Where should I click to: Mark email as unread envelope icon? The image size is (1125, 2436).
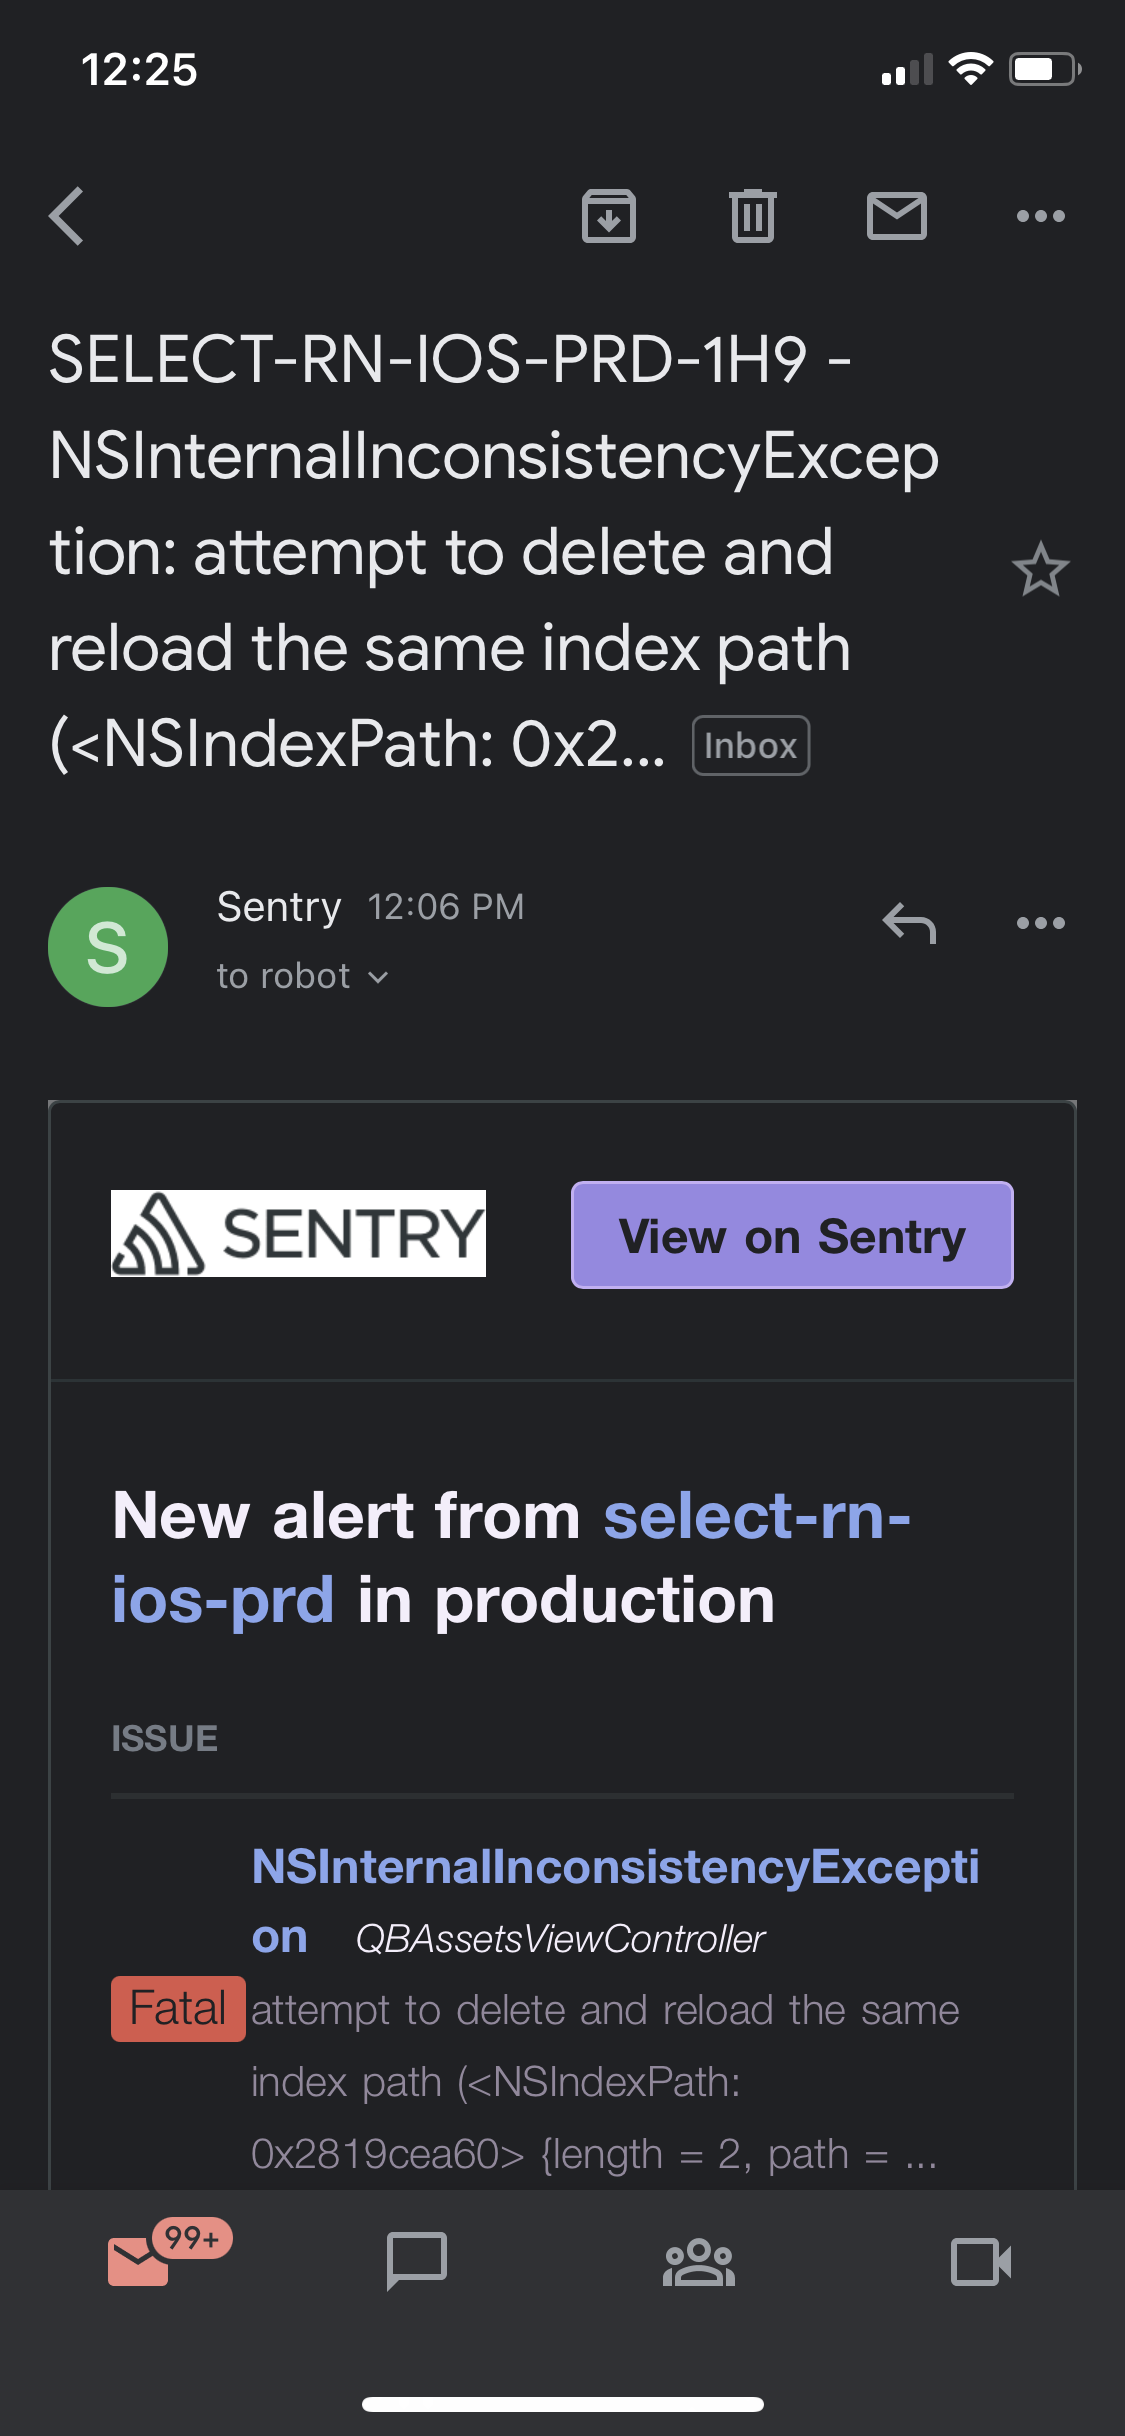pos(896,216)
